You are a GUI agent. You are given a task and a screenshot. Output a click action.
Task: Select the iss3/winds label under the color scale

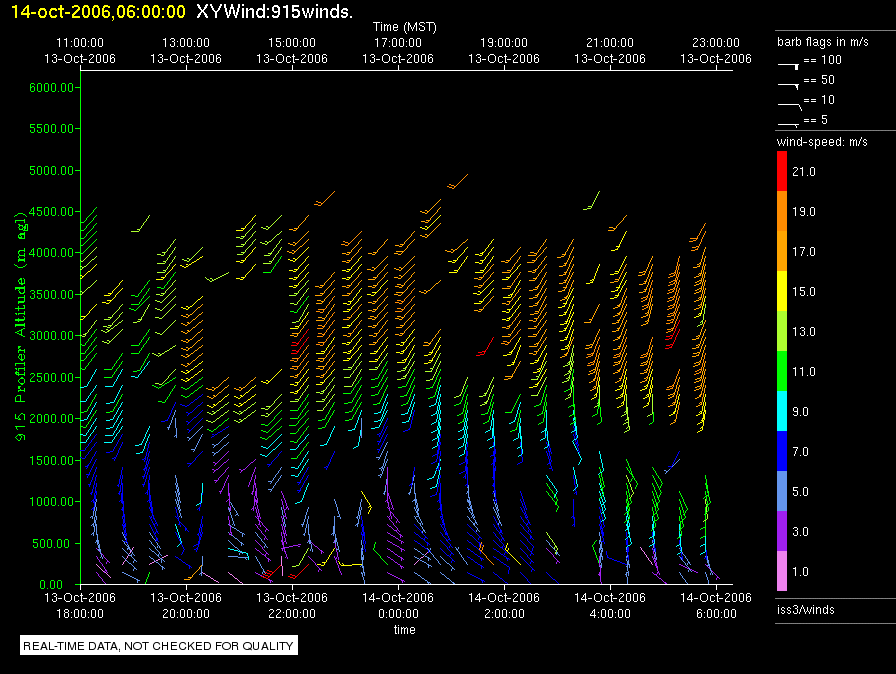(805, 609)
